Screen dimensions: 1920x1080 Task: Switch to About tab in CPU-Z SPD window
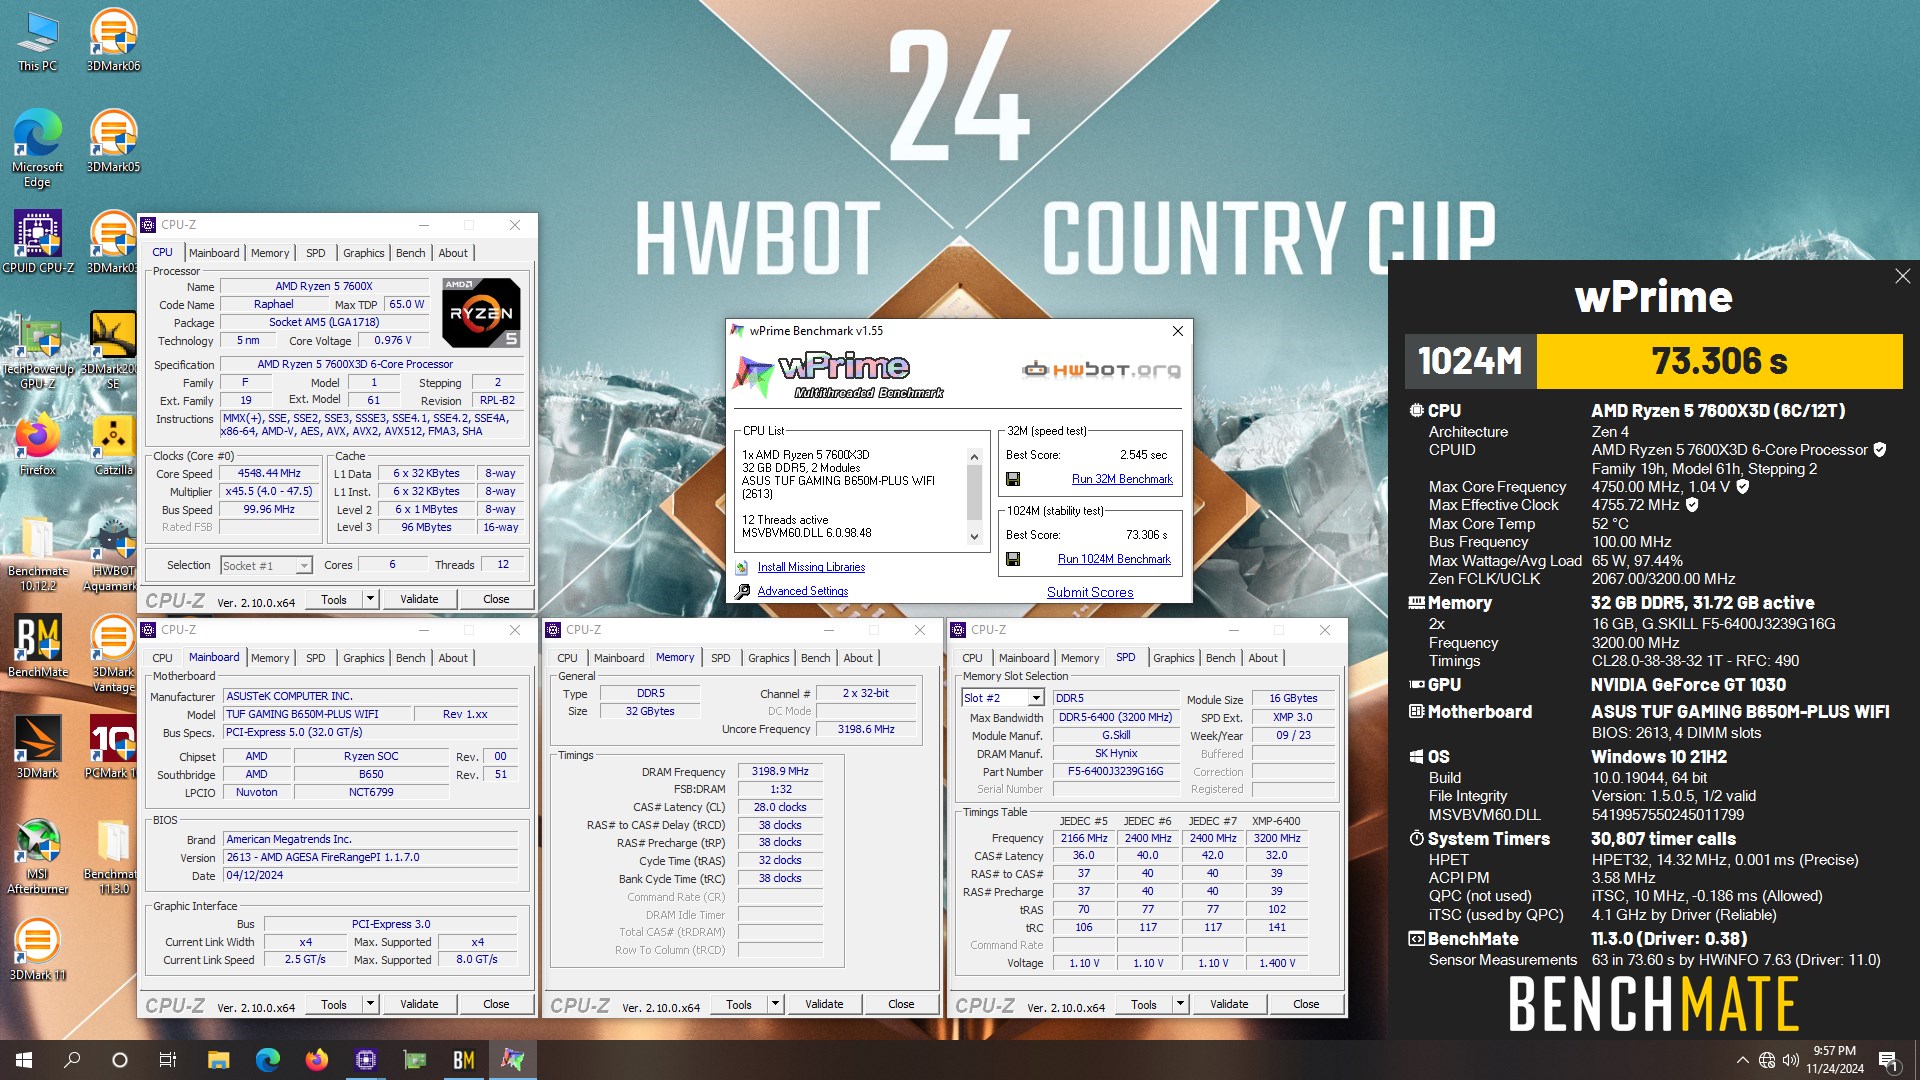click(1263, 658)
